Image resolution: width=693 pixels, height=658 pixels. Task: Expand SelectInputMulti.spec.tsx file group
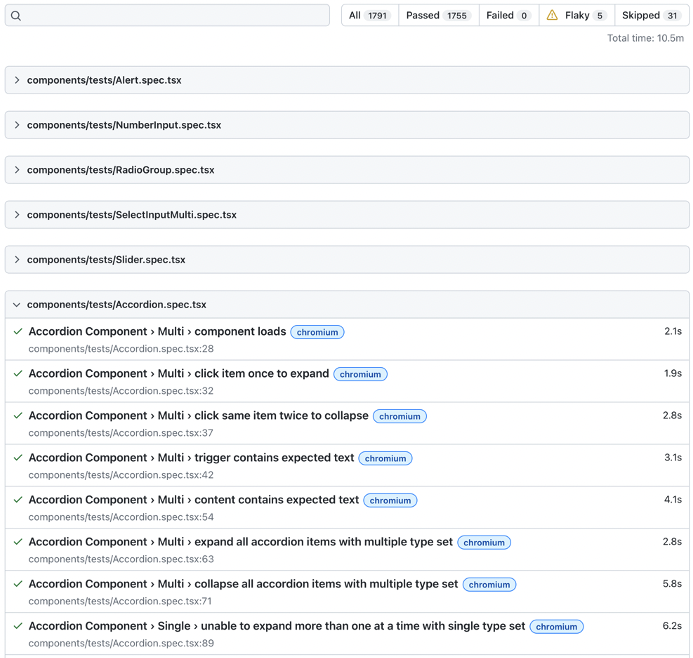tap(347, 215)
